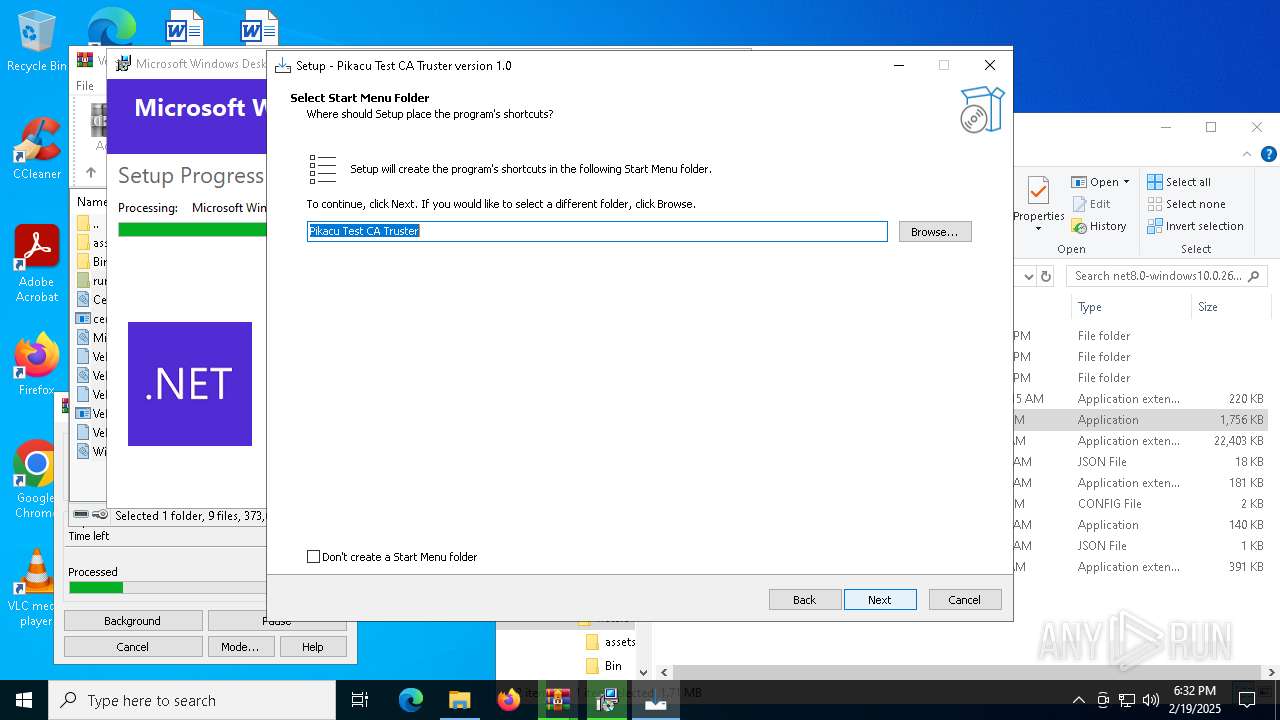Open Recycle Bin desktop icon
1280x720 pixels.
point(36,40)
